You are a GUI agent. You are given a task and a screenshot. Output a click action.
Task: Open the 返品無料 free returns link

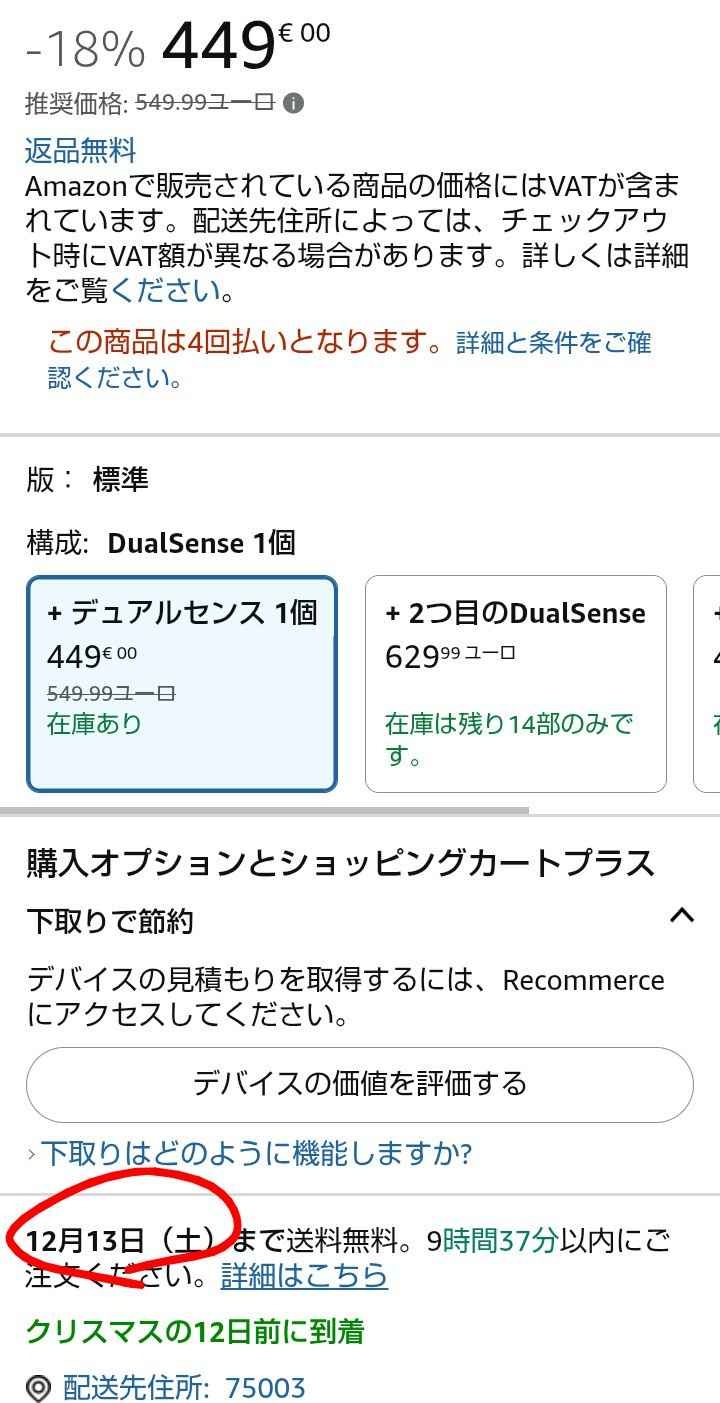[x=80, y=151]
